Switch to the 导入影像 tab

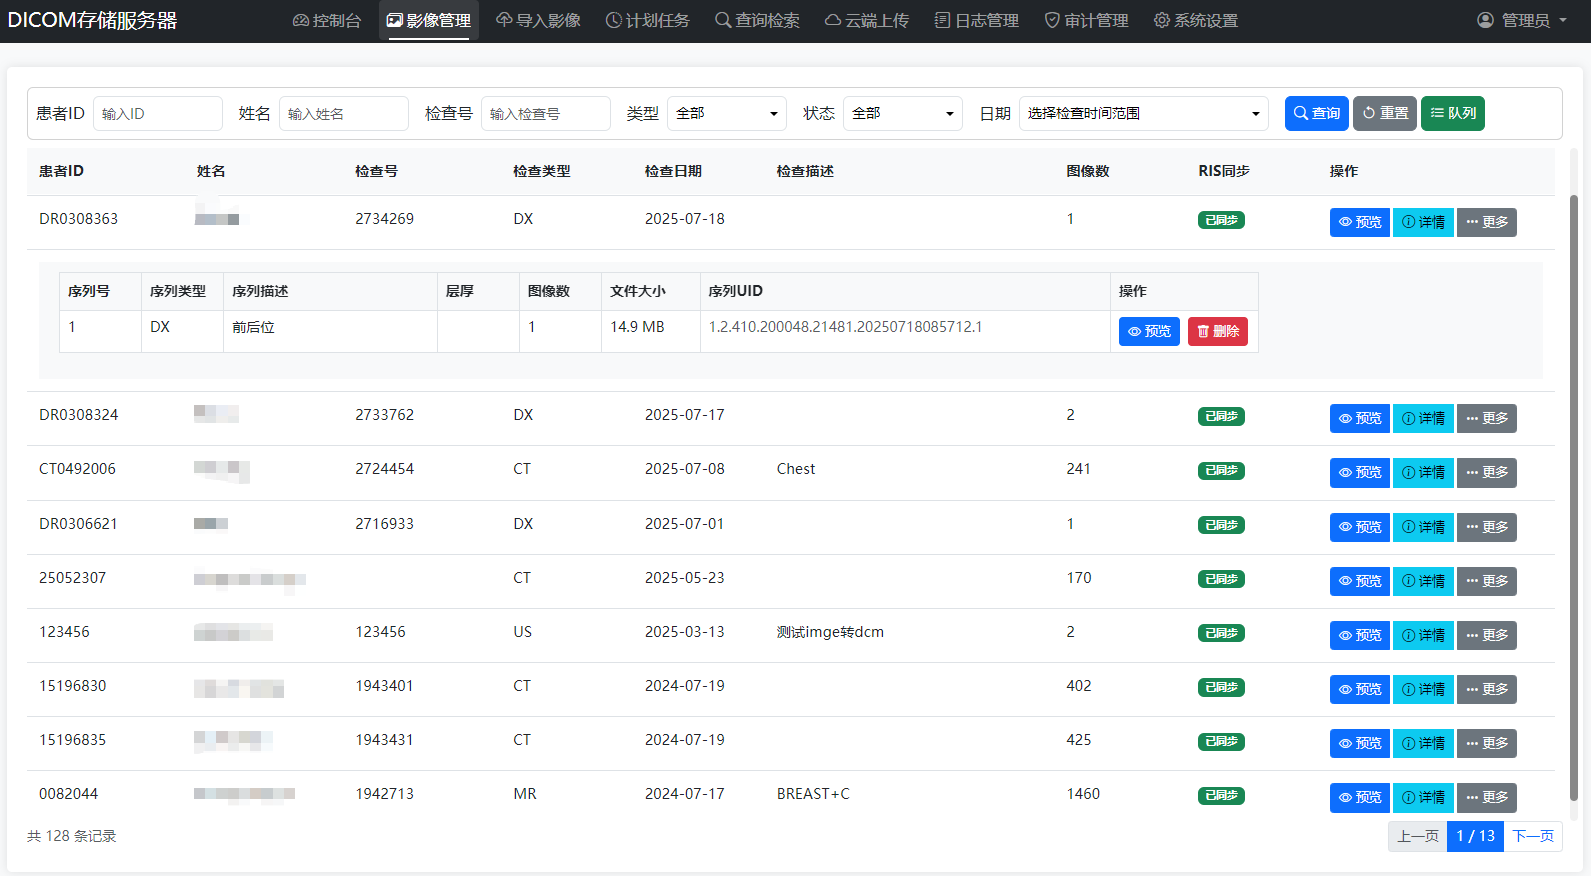point(538,20)
